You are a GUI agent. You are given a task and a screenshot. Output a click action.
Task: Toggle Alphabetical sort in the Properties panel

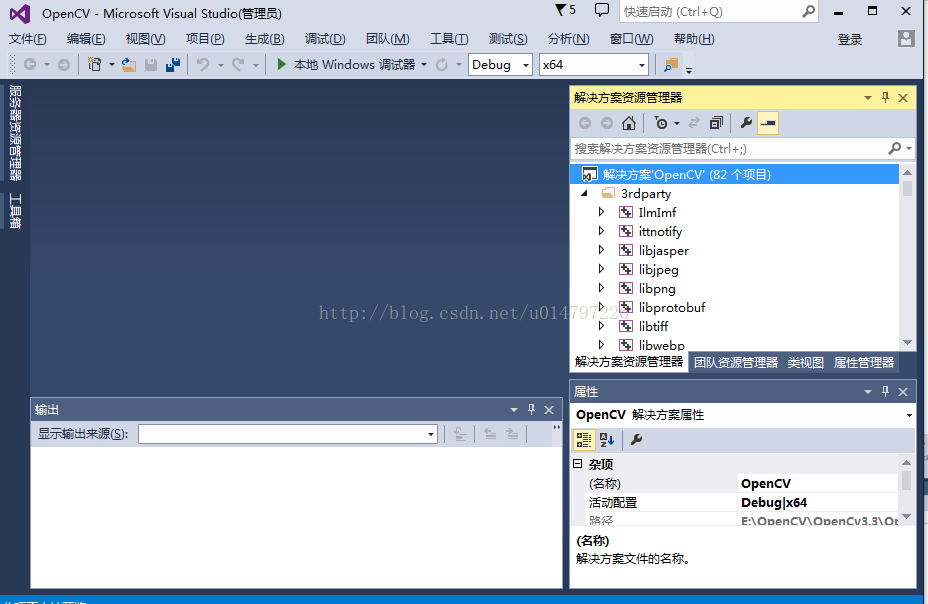[x=607, y=440]
